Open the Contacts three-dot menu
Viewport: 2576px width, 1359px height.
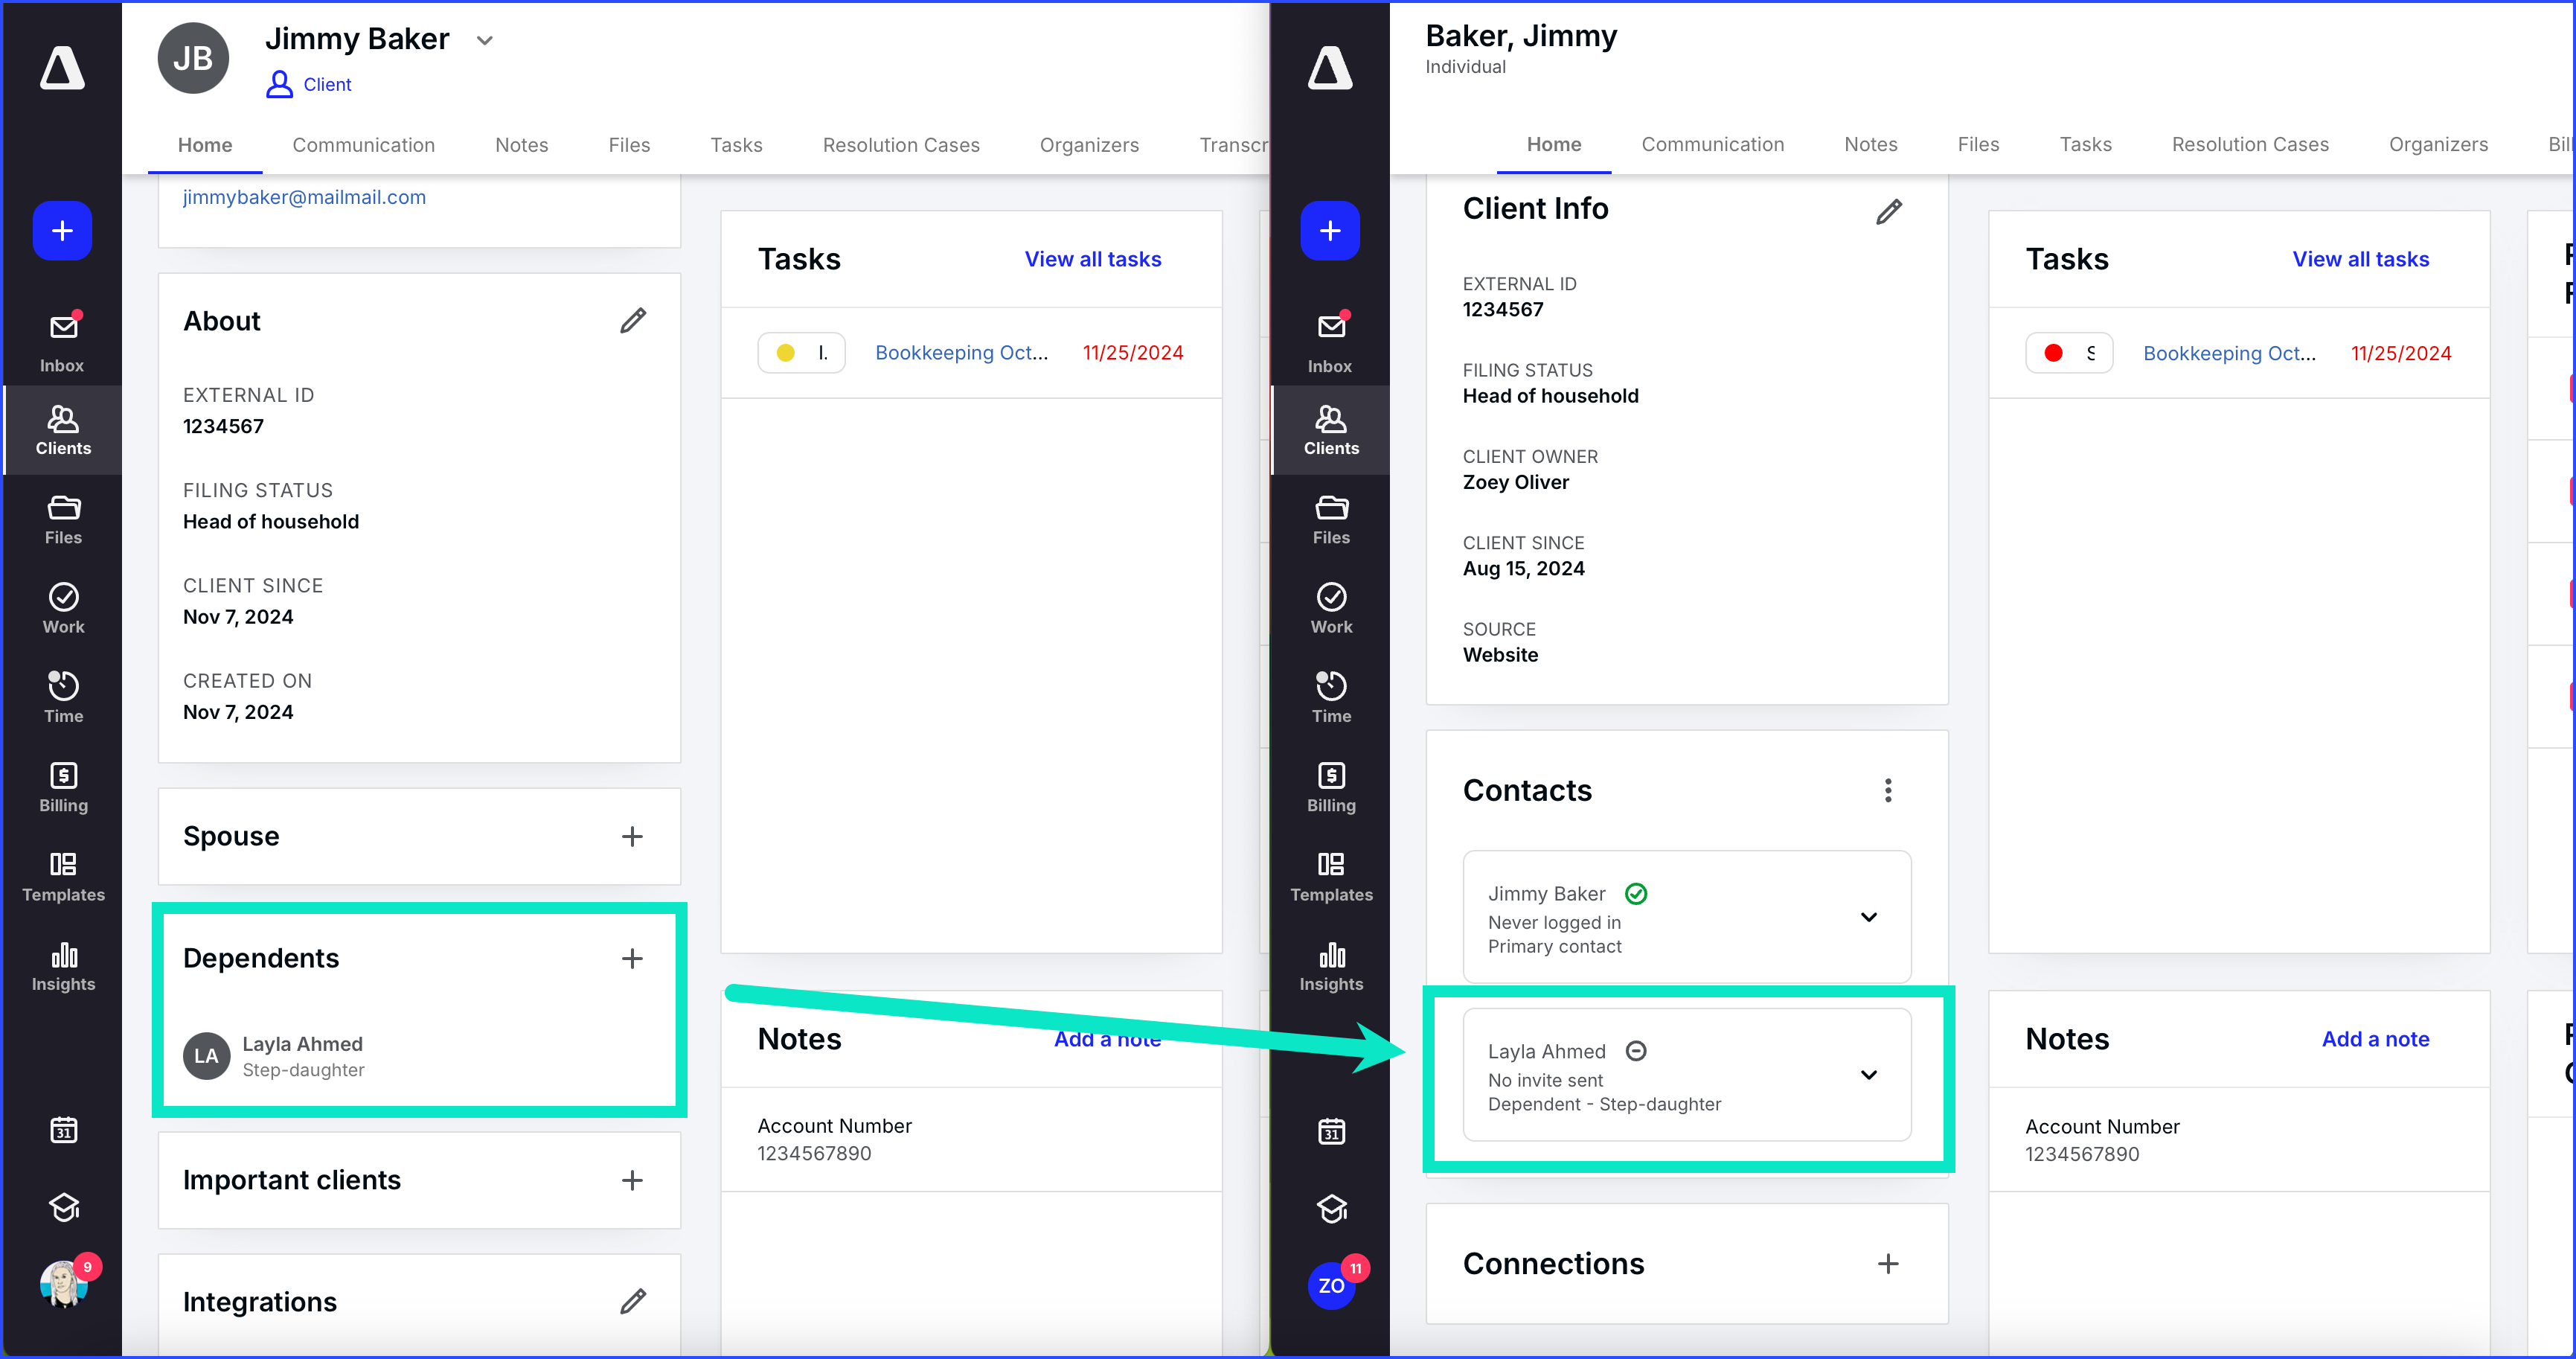point(1887,790)
